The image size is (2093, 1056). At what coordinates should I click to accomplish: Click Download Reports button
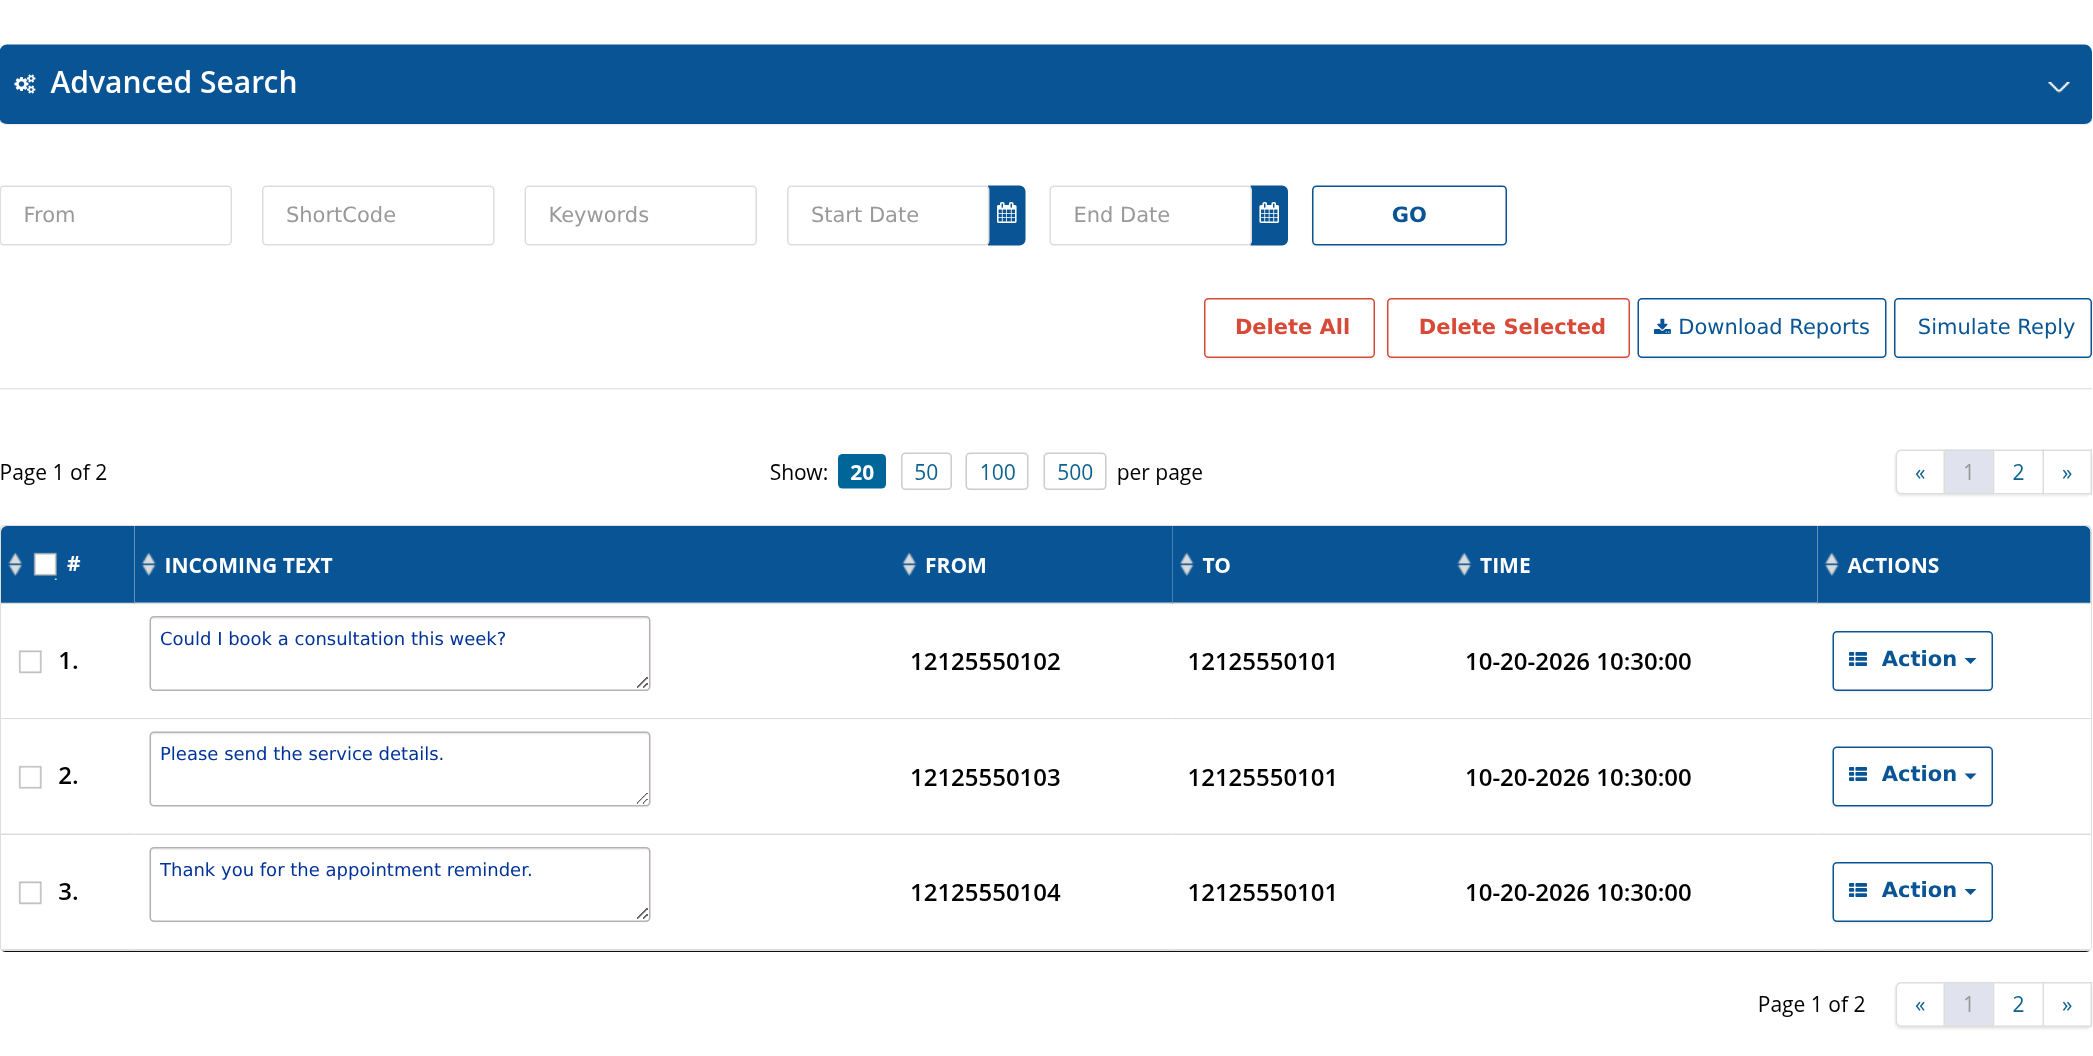(x=1762, y=328)
